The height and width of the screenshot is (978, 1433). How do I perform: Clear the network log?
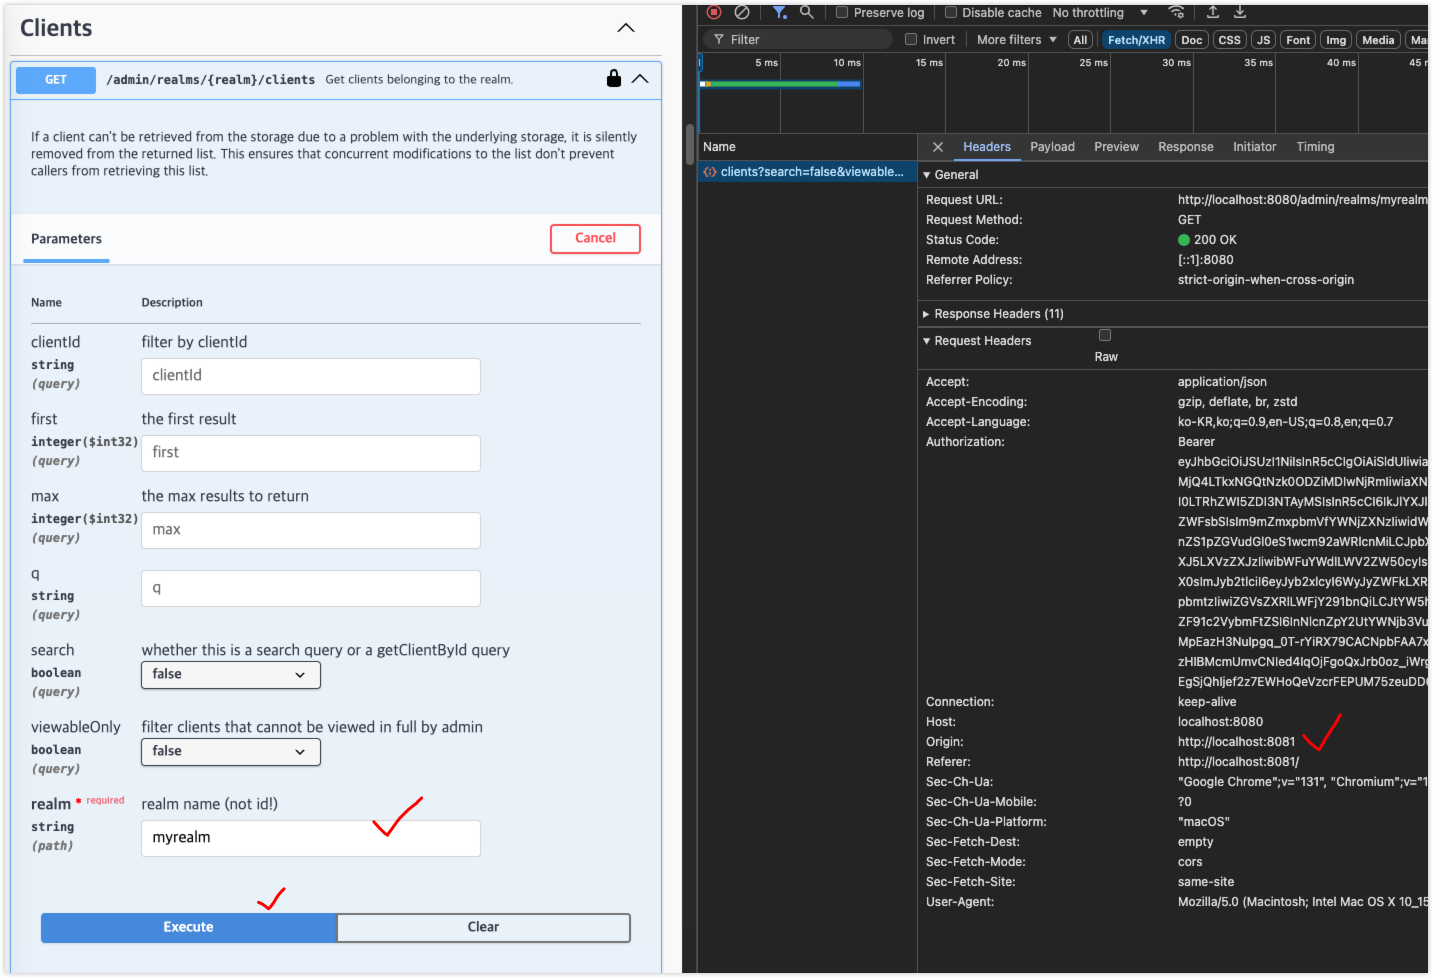pos(742,12)
